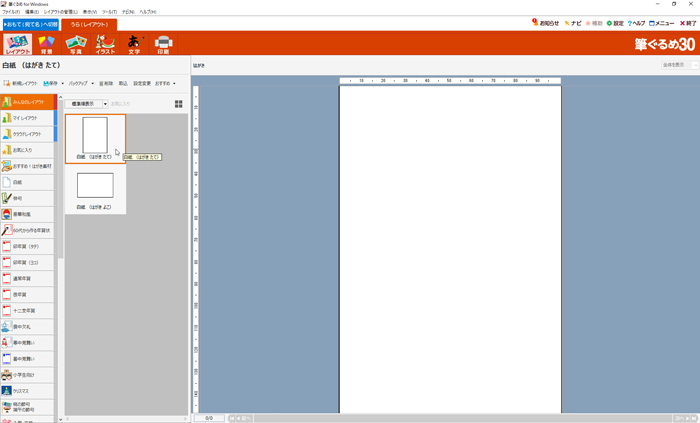The image size is (700, 423).
Task: Switch to the grid thumbnail view
Action: coord(179,104)
